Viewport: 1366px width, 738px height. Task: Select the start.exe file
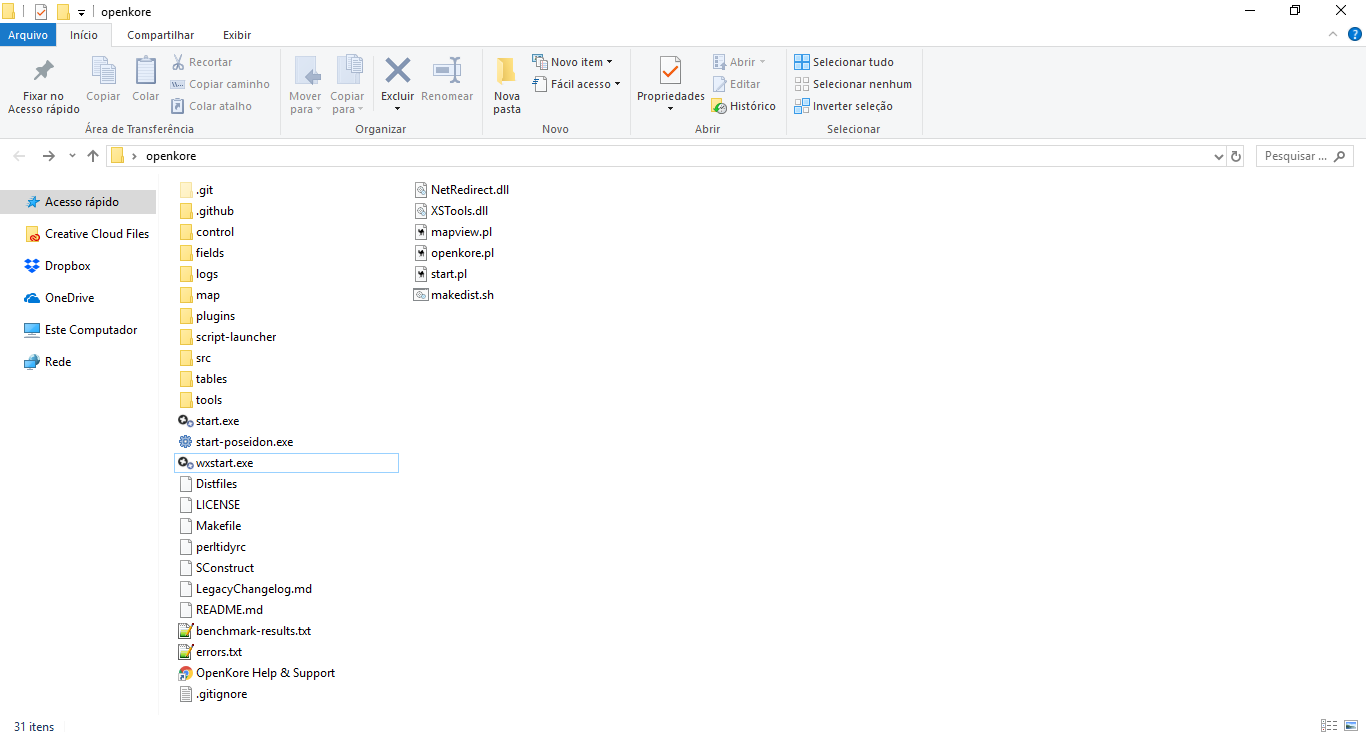point(209,421)
